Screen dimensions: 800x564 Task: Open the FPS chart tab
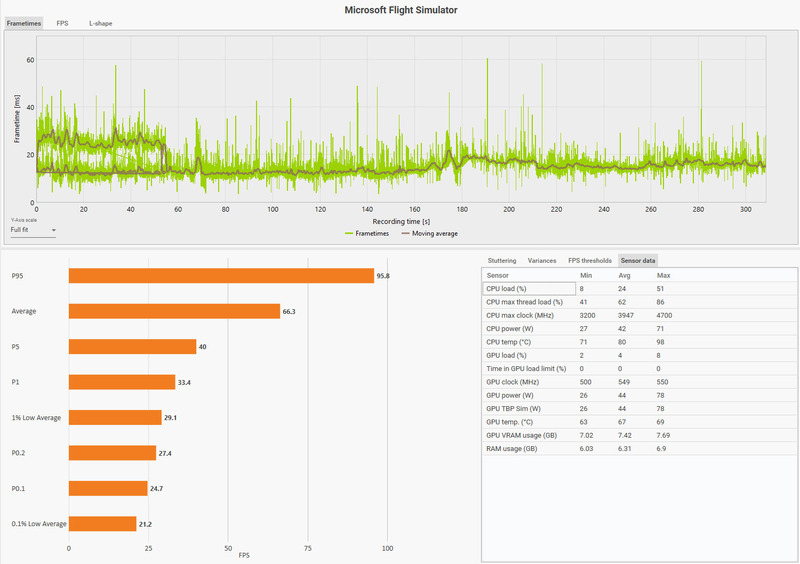62,23
